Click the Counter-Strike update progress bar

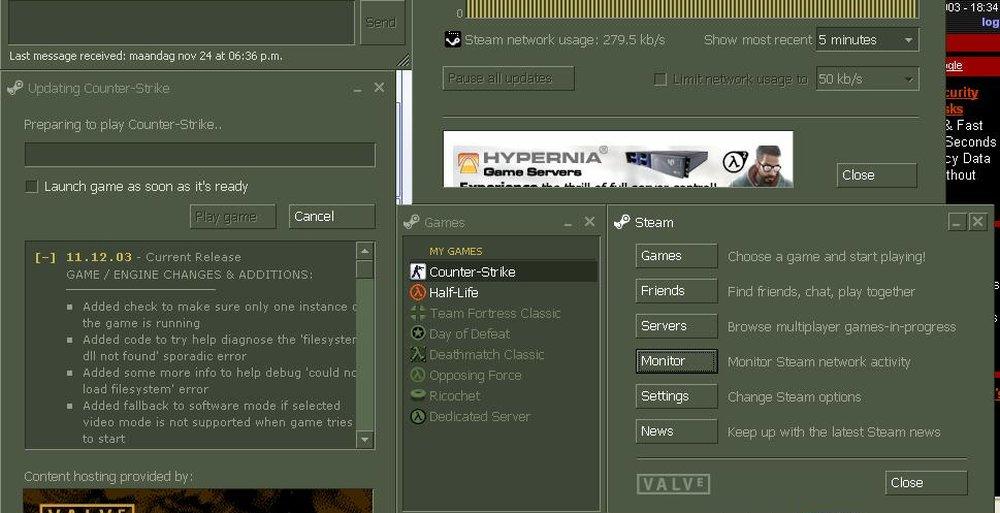[200, 155]
